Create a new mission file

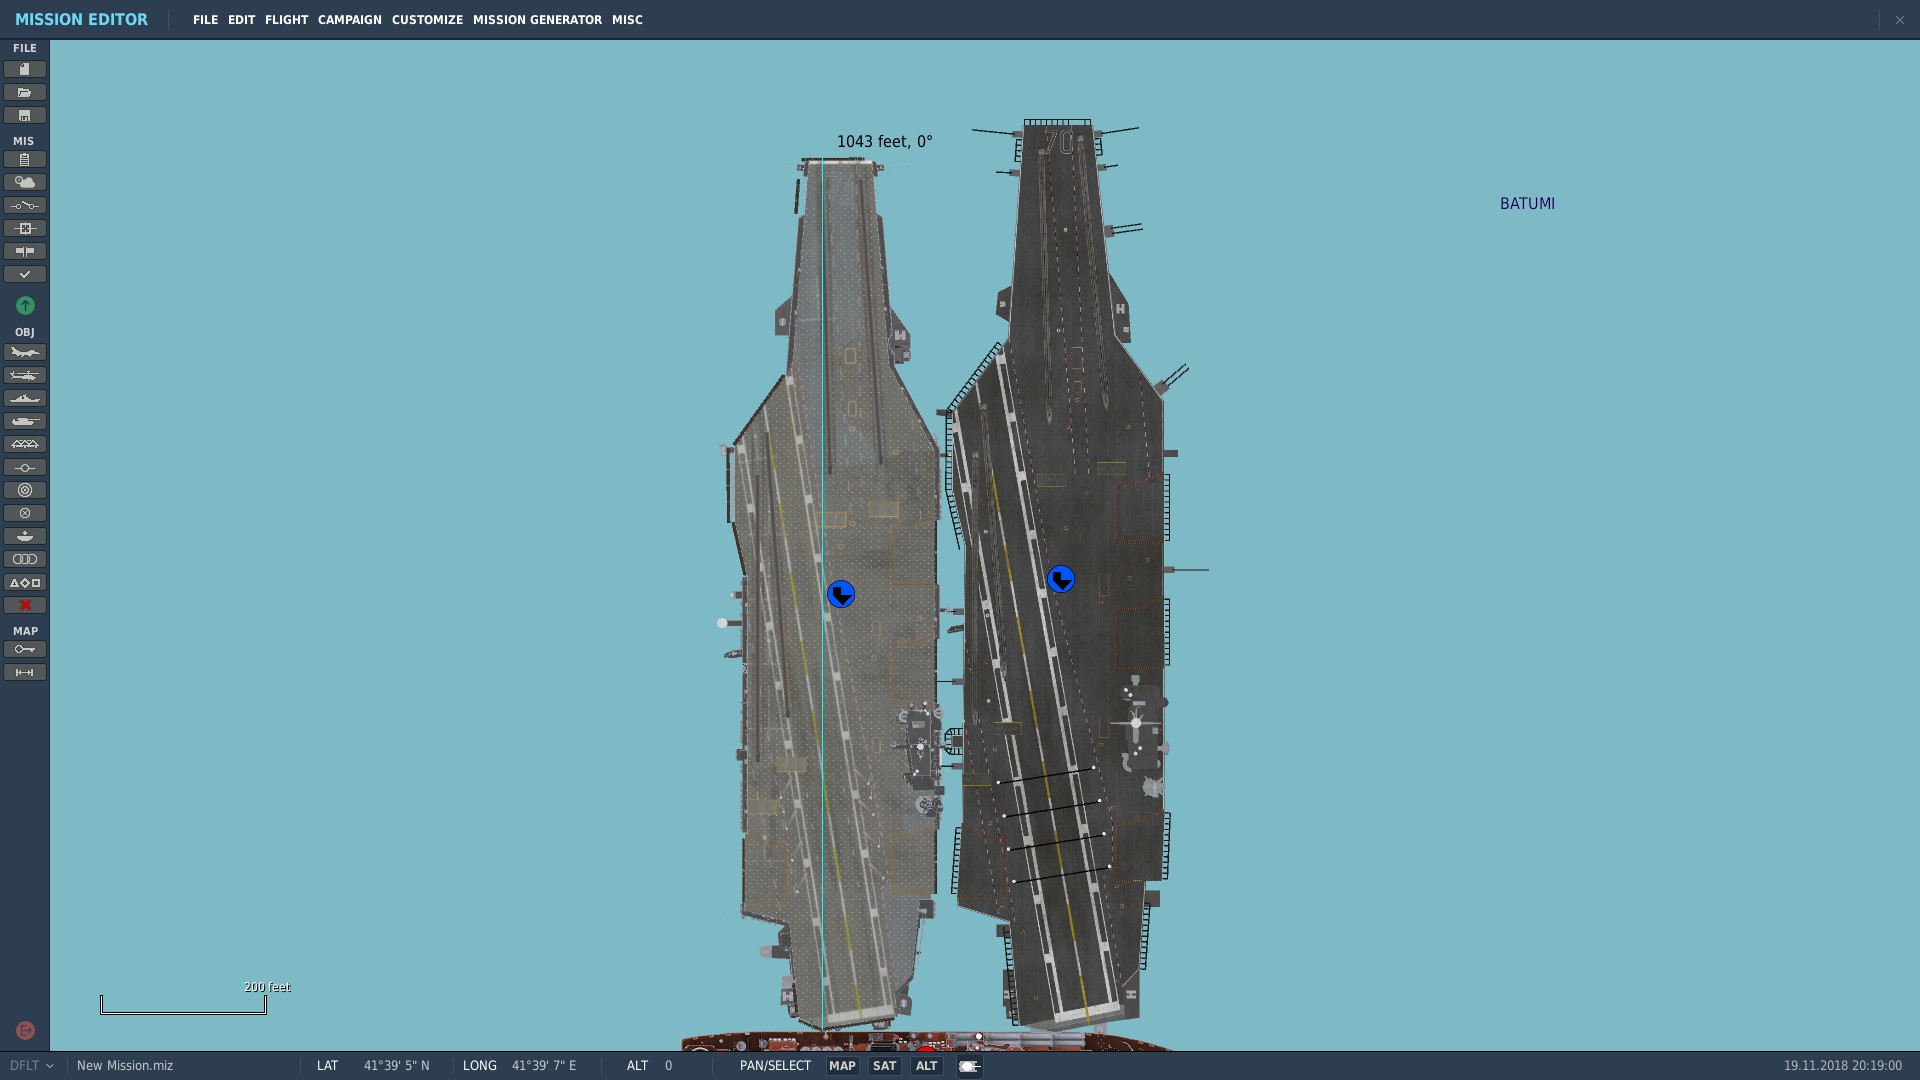(x=25, y=69)
